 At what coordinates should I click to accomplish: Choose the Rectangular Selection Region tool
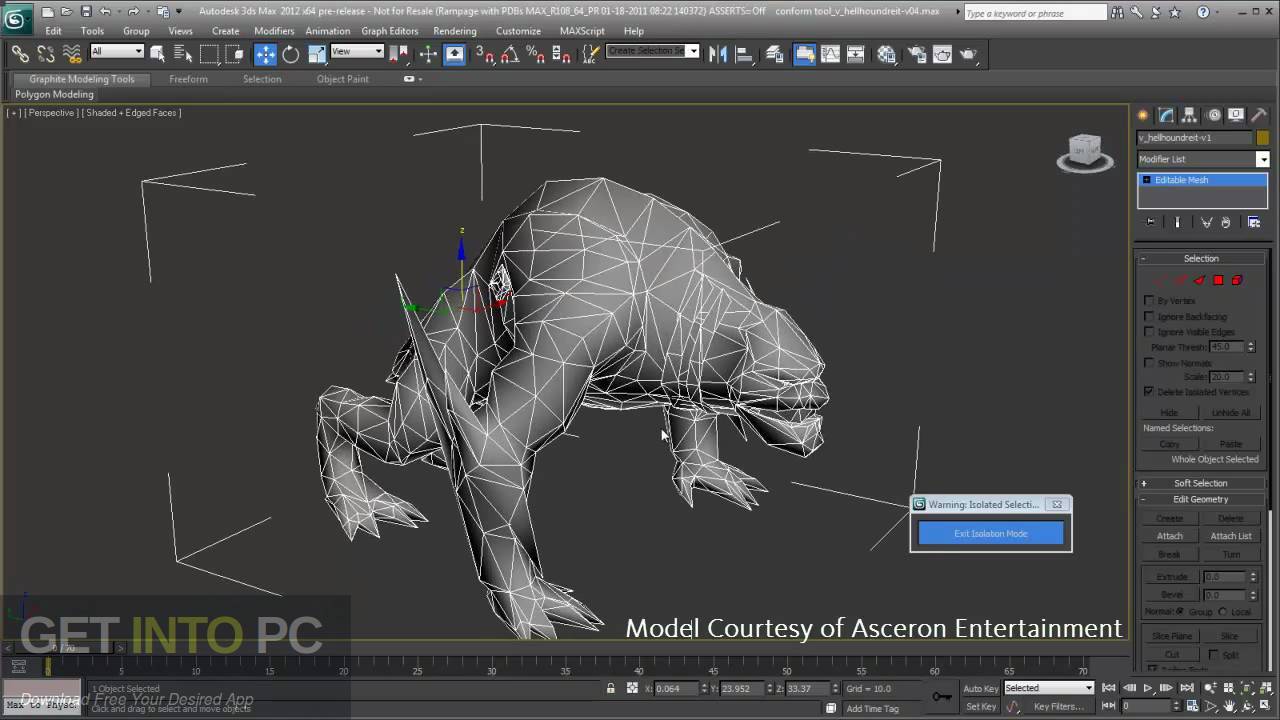[x=209, y=54]
